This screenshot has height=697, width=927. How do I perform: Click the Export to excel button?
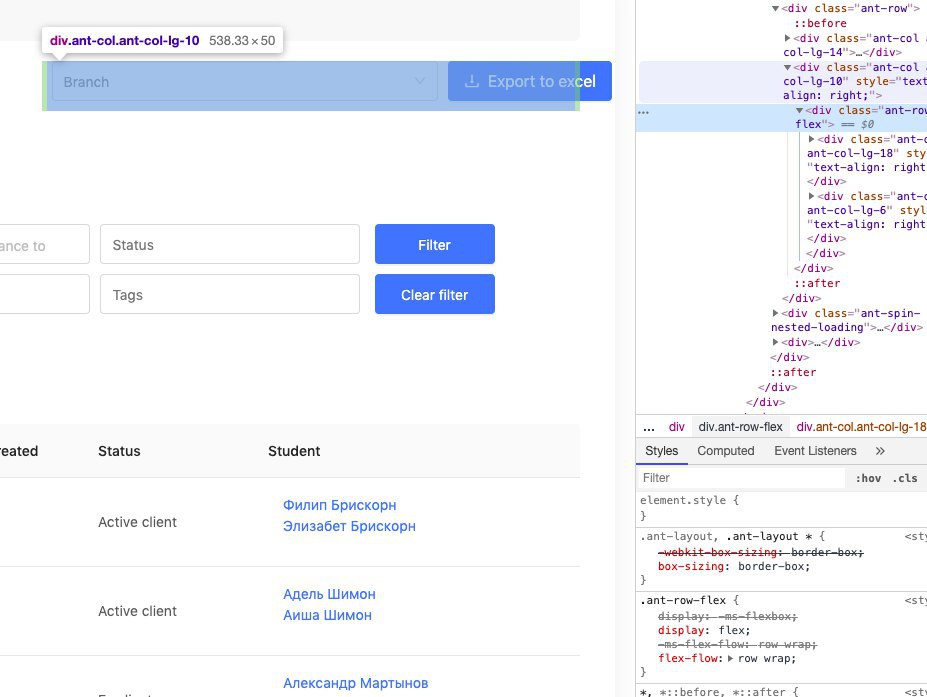pos(530,82)
